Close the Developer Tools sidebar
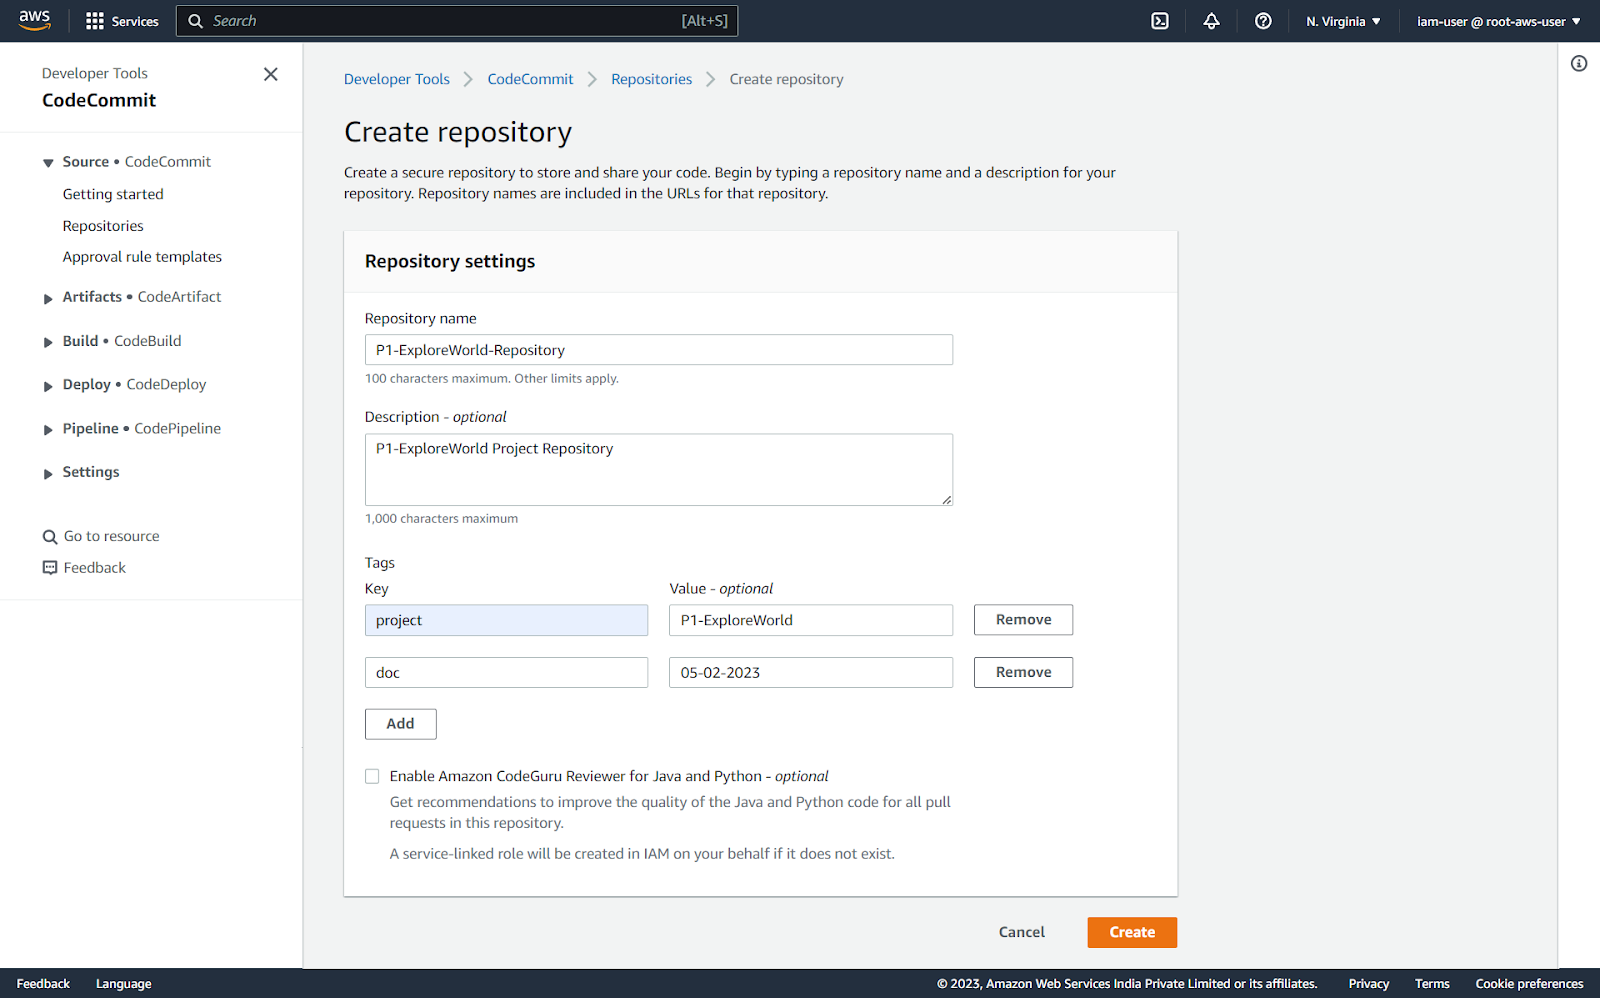 click(x=270, y=74)
